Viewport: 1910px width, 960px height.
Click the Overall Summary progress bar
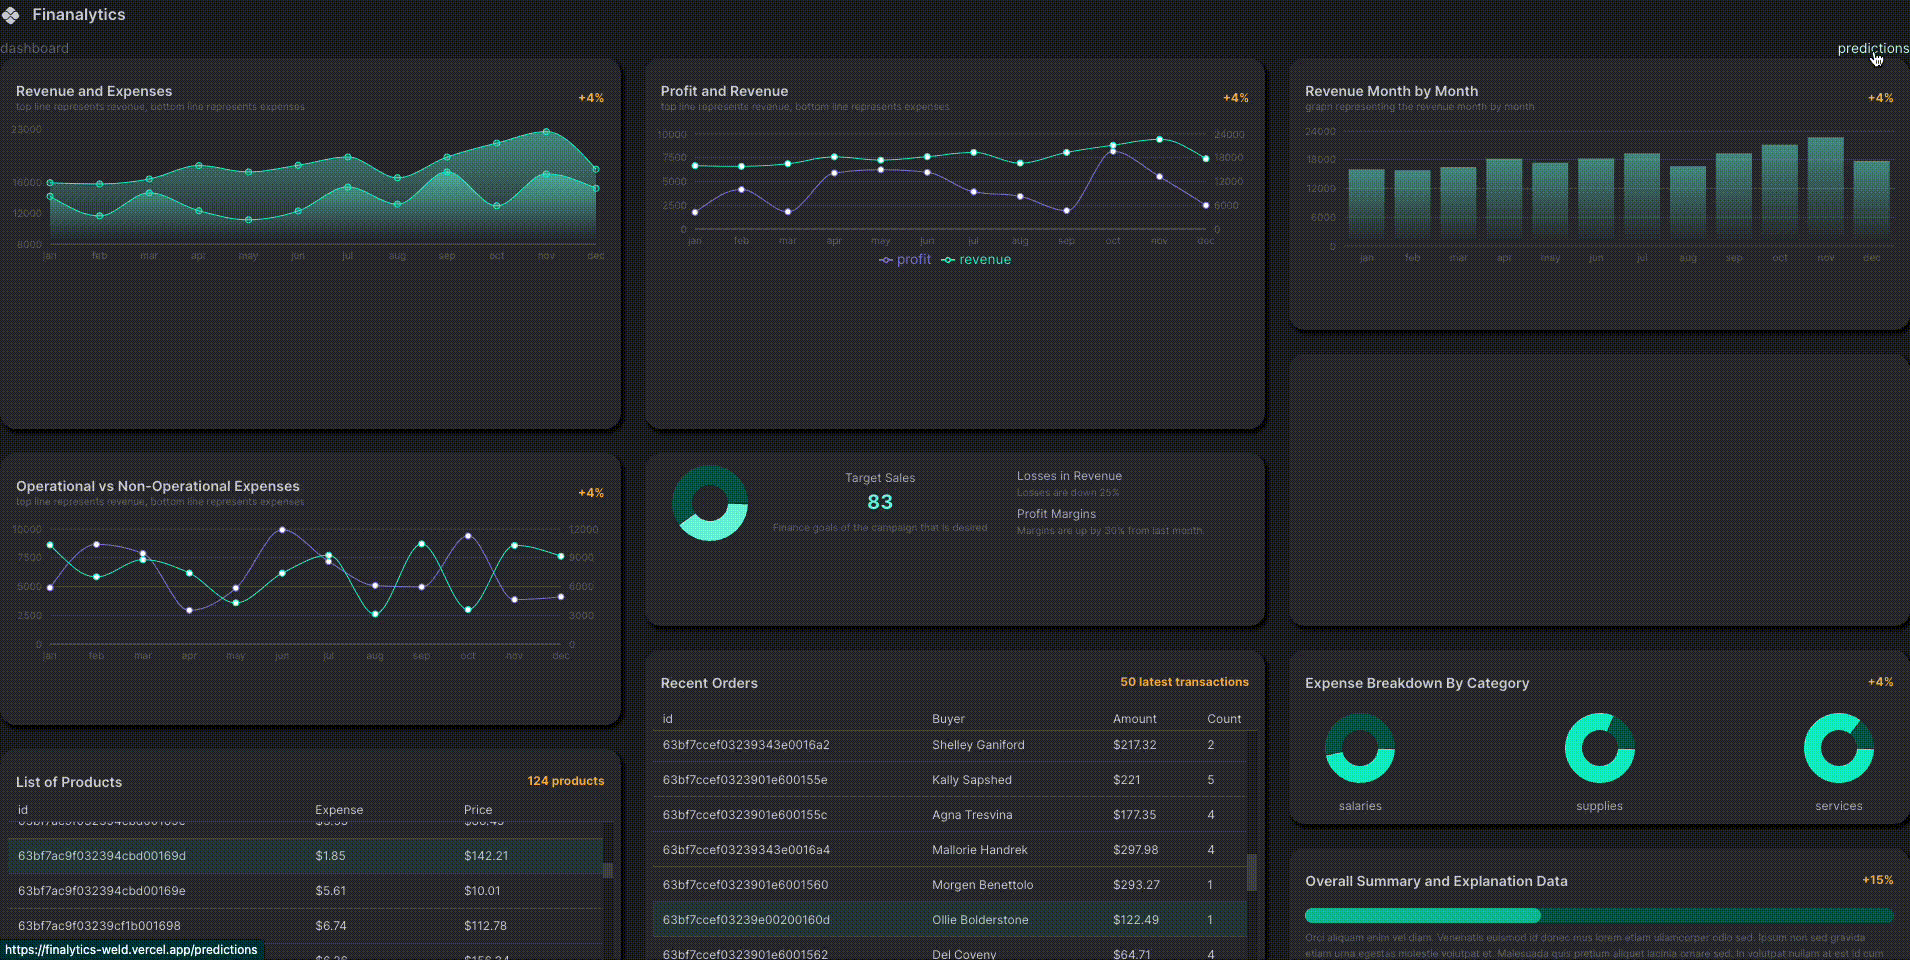(x=1598, y=915)
